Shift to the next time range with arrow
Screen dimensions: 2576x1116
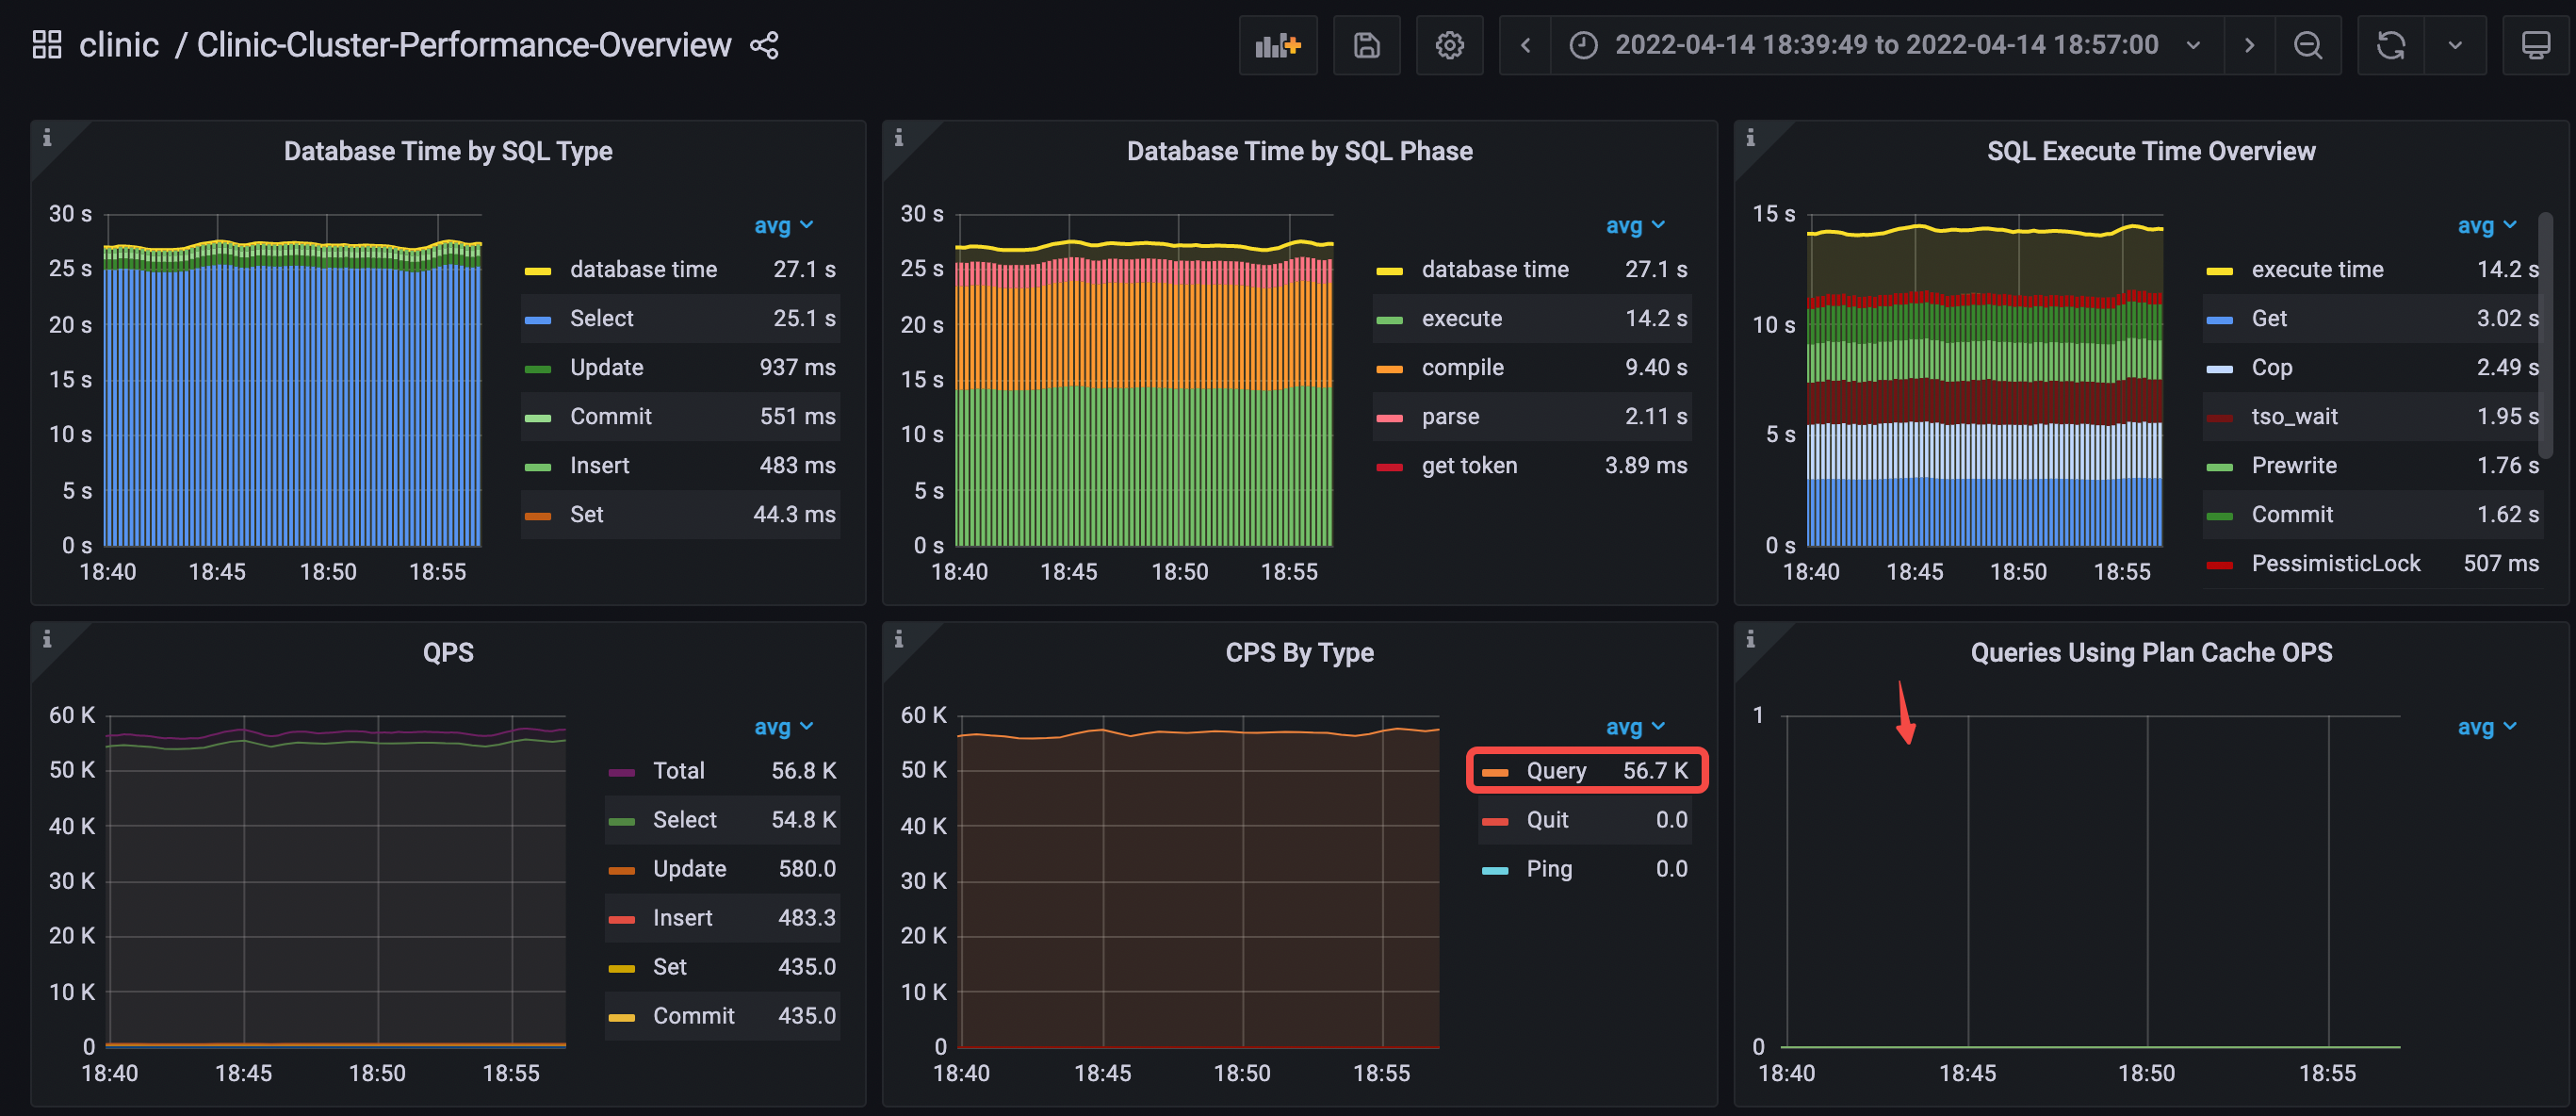coord(2249,44)
